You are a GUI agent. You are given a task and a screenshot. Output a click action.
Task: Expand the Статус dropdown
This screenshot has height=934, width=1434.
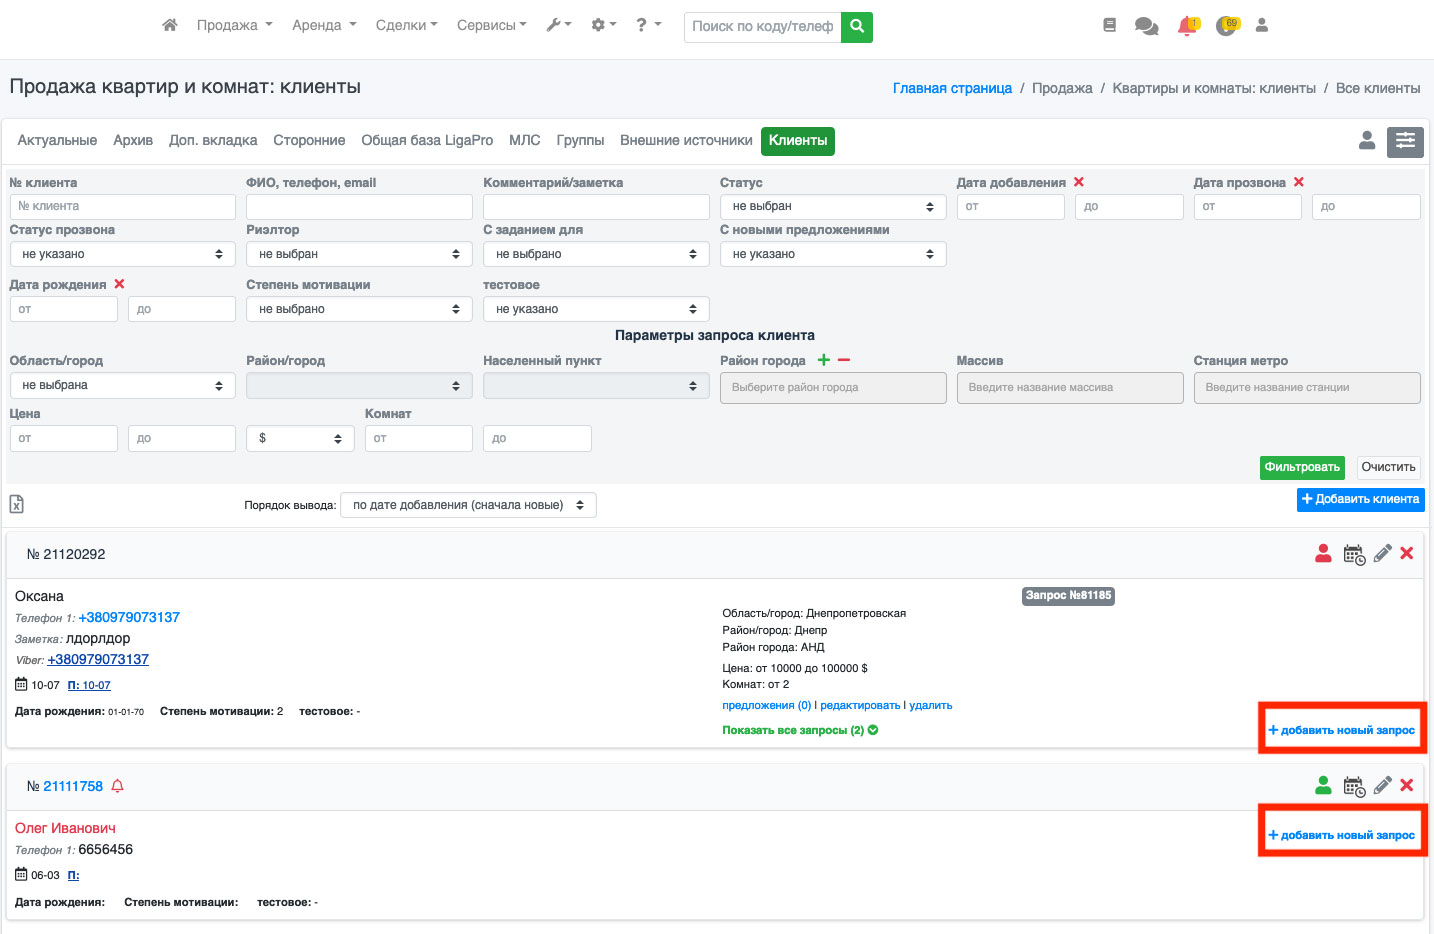coord(832,206)
